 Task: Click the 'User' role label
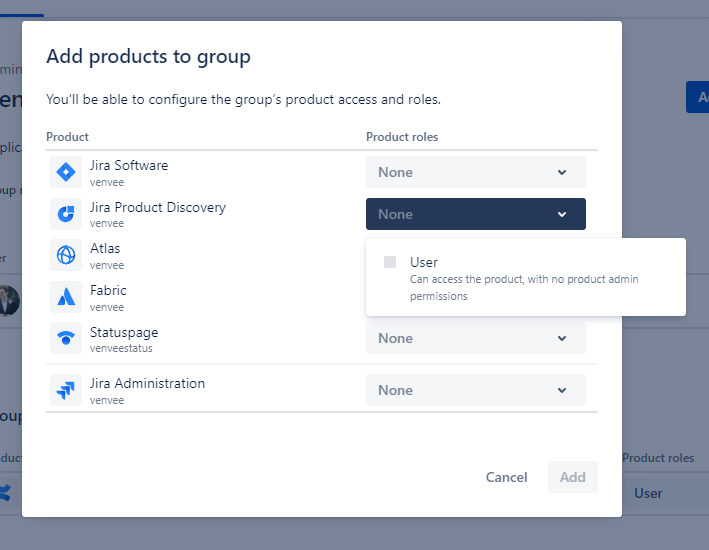click(x=424, y=262)
